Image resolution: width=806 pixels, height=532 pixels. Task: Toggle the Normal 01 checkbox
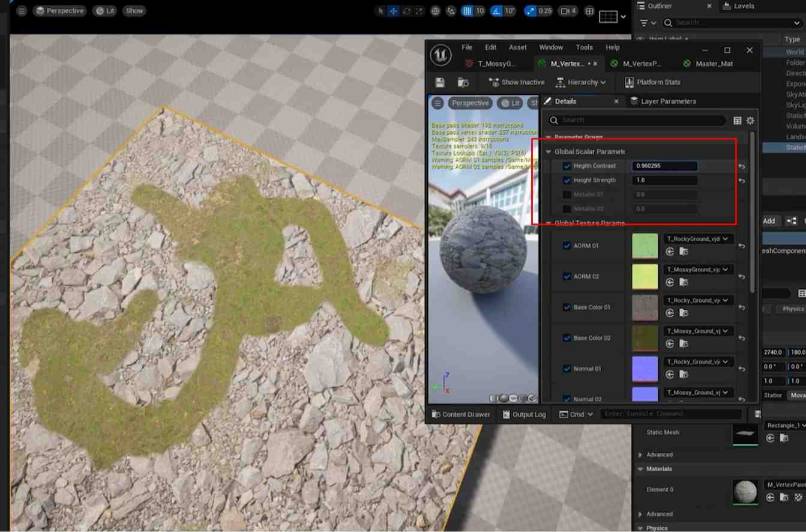coord(566,369)
